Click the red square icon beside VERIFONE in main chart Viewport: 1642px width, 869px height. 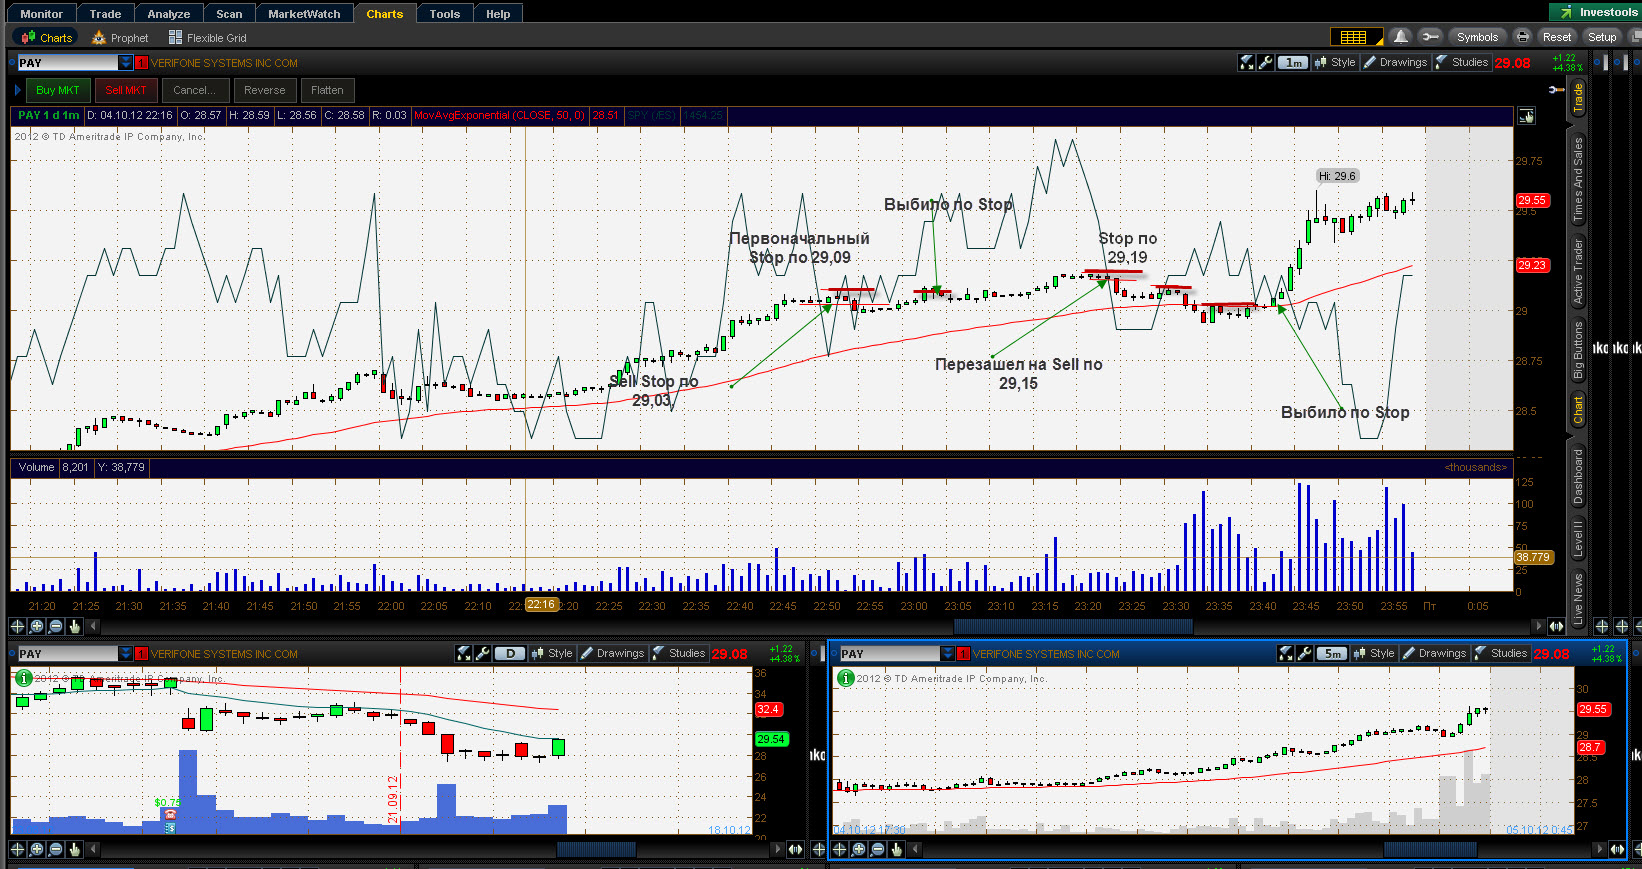coord(141,63)
